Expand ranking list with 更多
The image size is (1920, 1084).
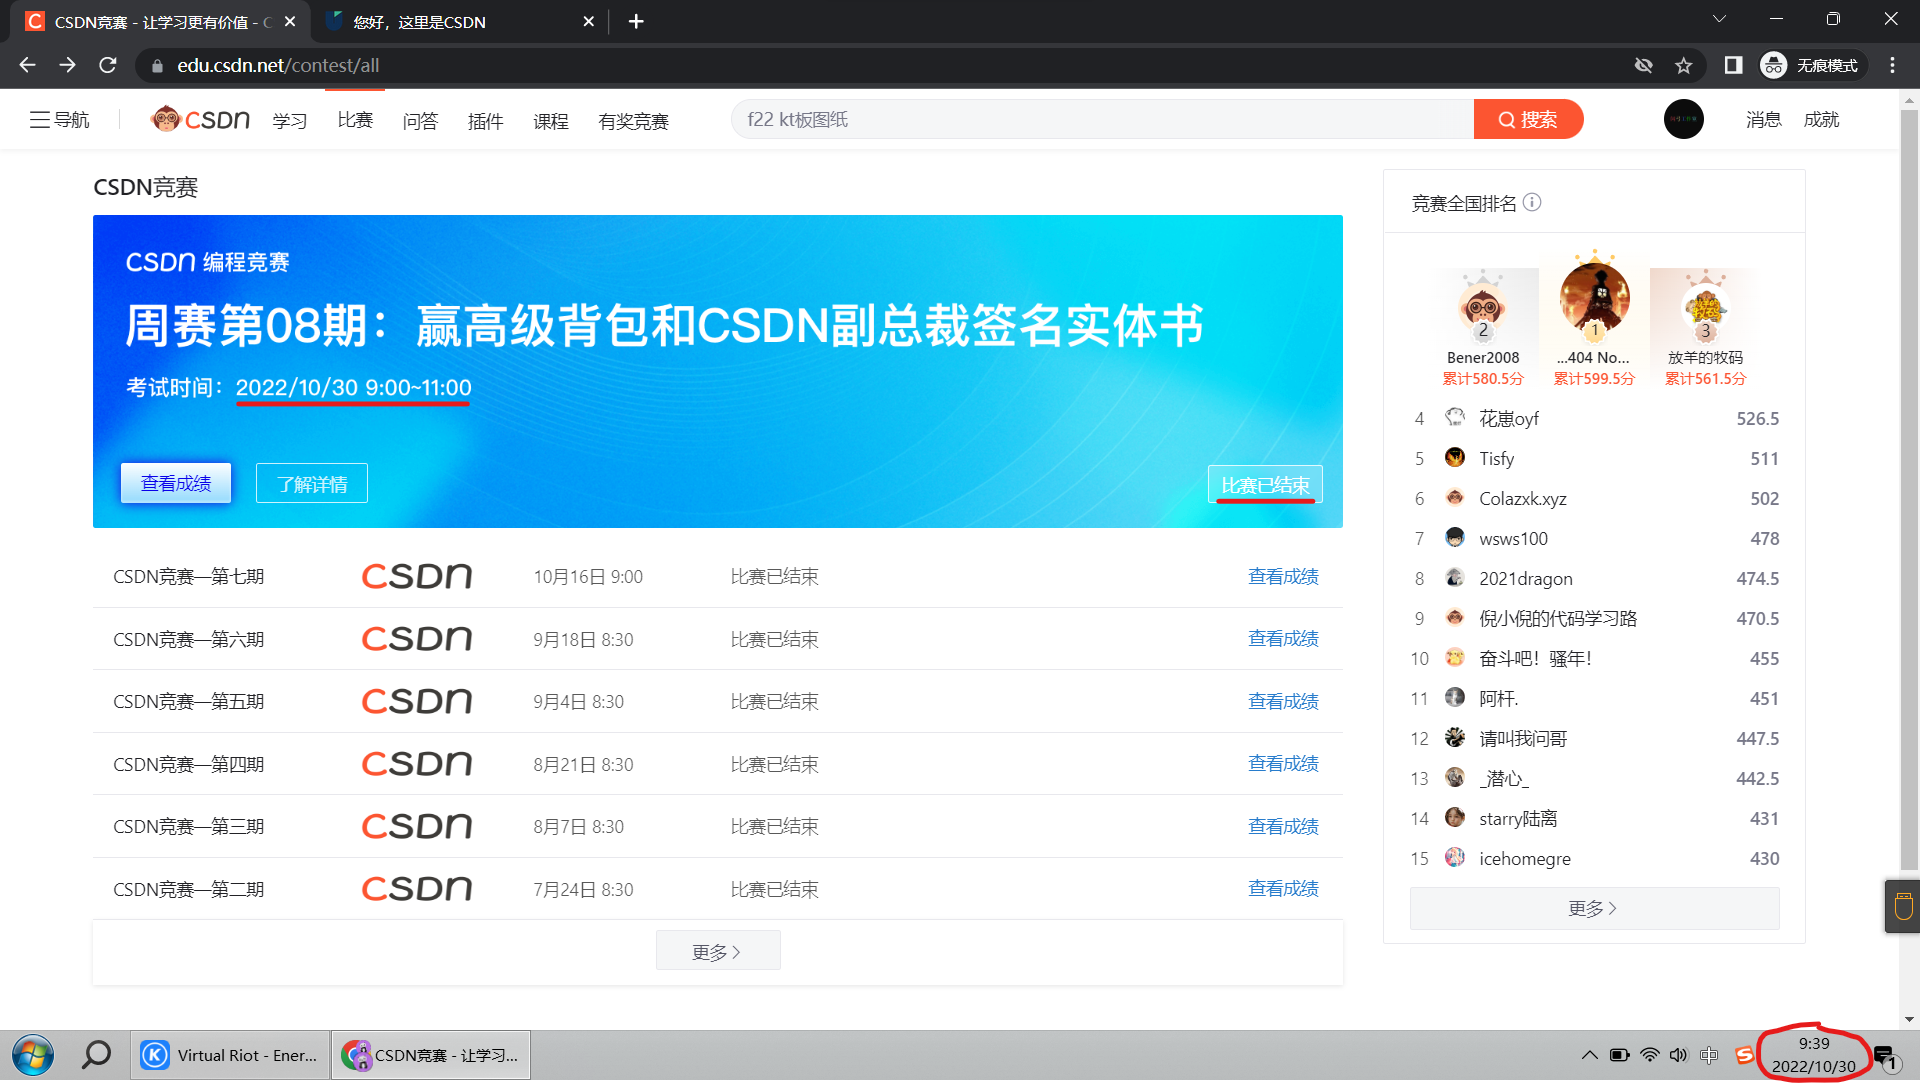tap(1593, 908)
